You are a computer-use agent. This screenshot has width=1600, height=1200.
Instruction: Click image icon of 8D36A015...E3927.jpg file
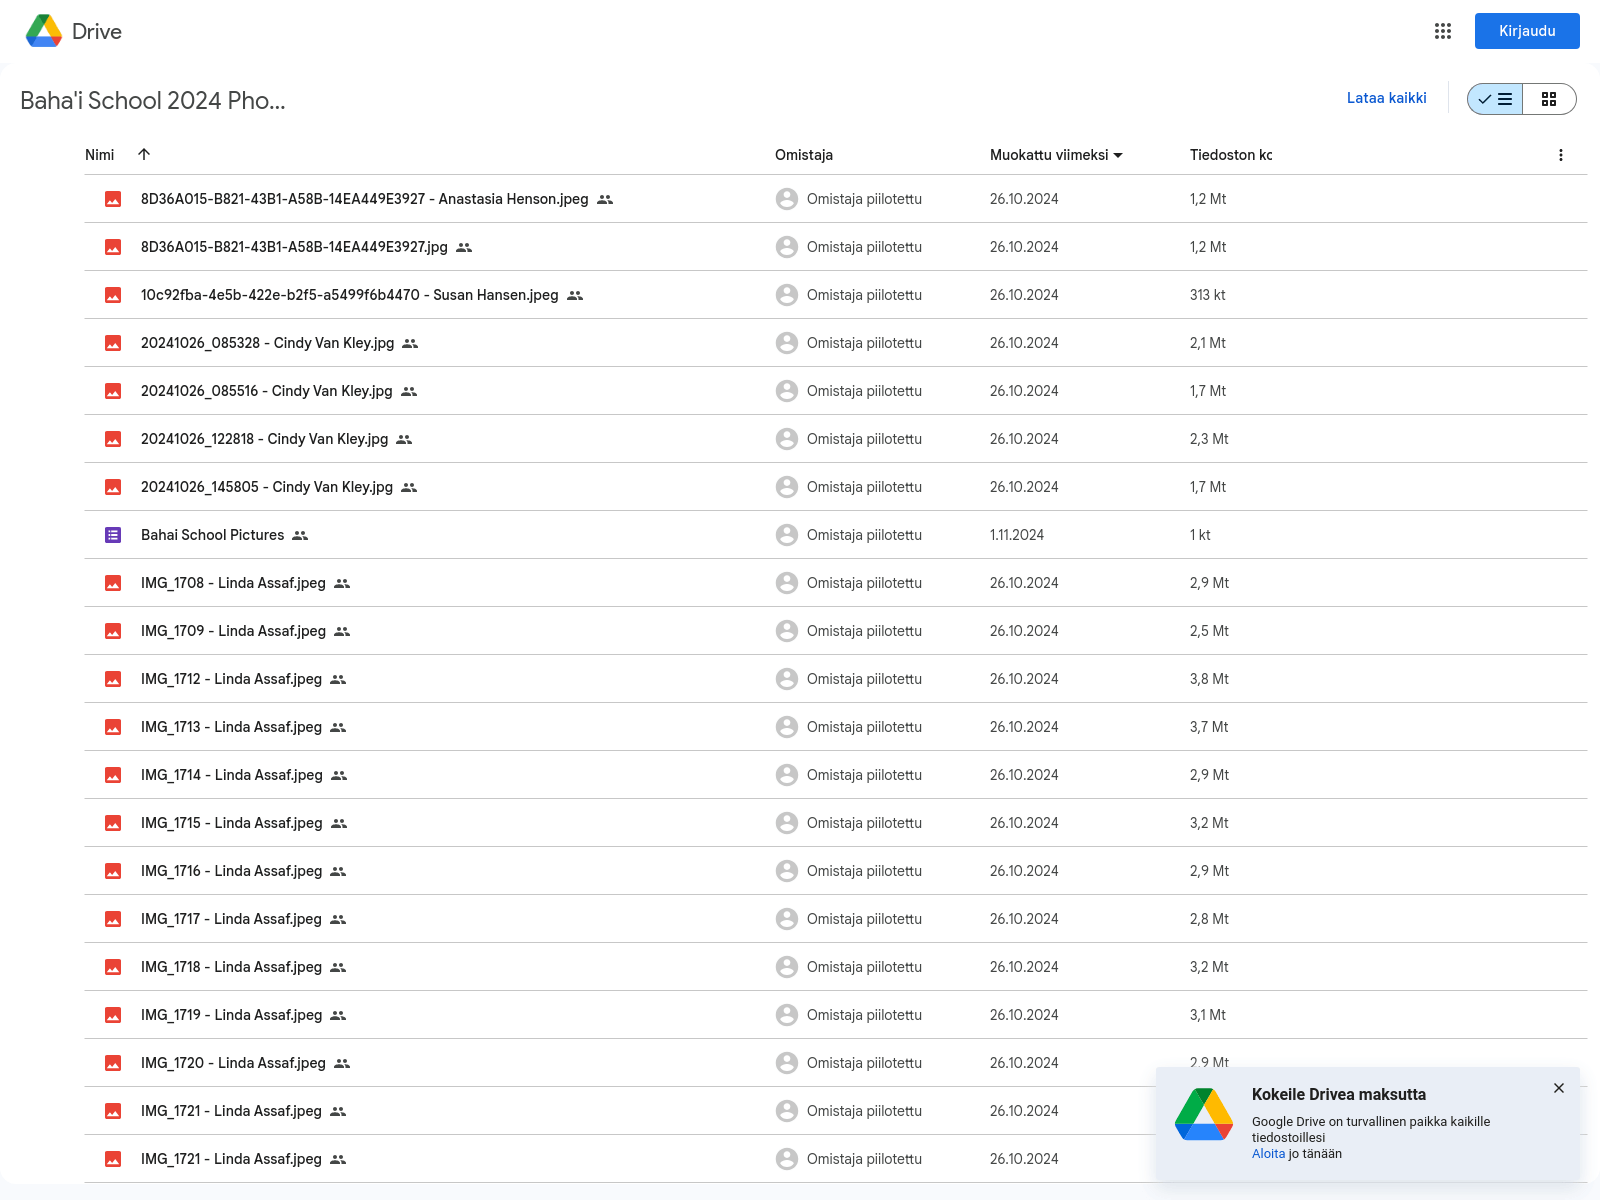tap(113, 247)
